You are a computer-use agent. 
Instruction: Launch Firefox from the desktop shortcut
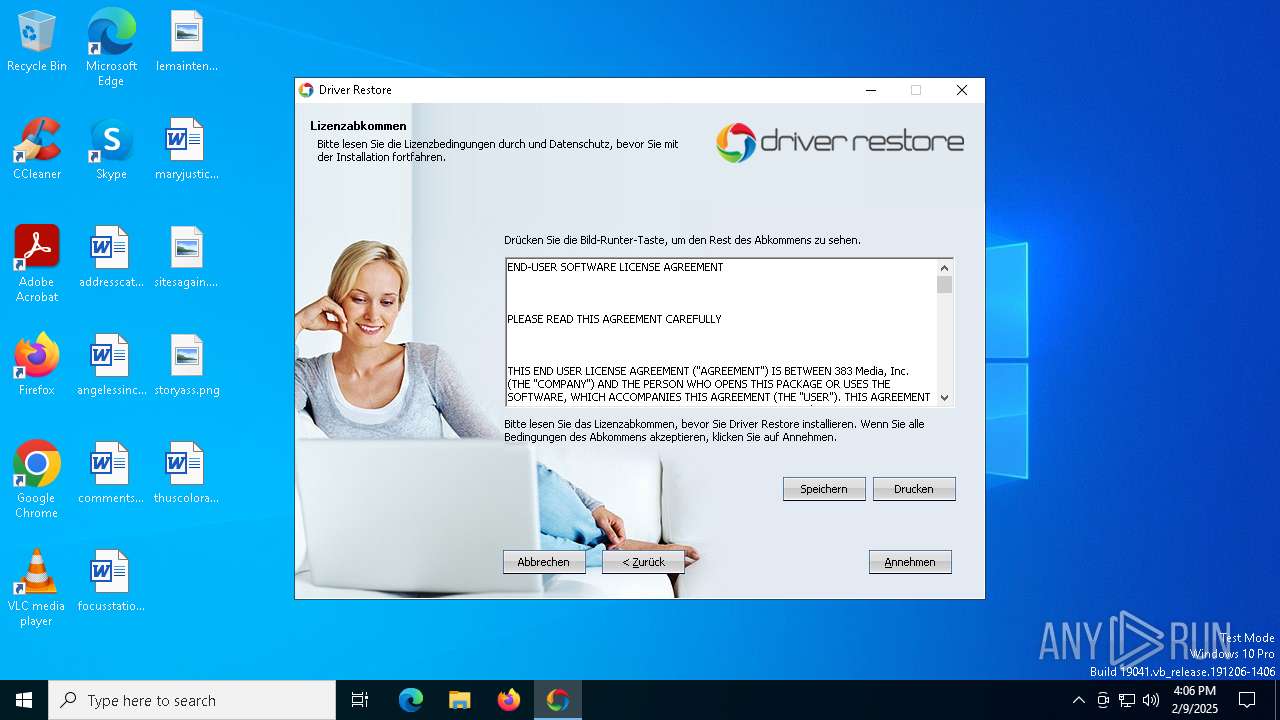click(x=37, y=365)
